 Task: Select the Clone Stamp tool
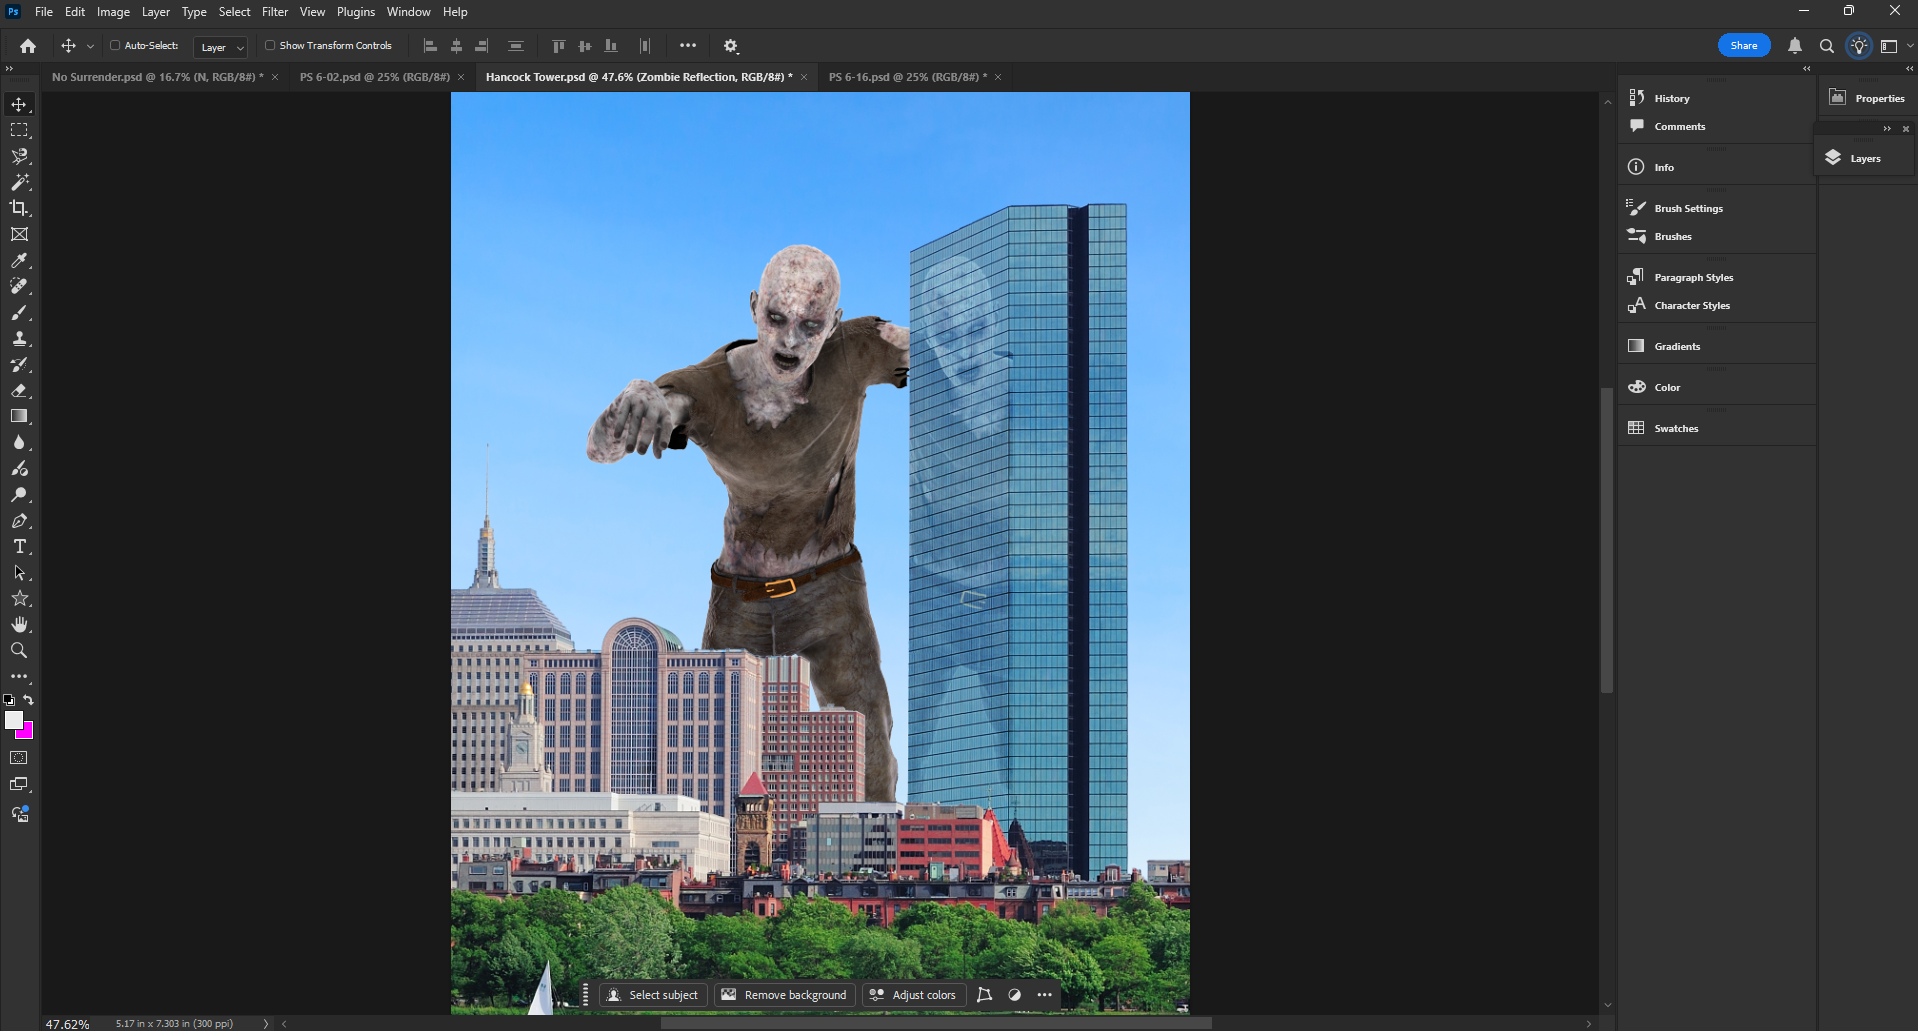(x=19, y=338)
